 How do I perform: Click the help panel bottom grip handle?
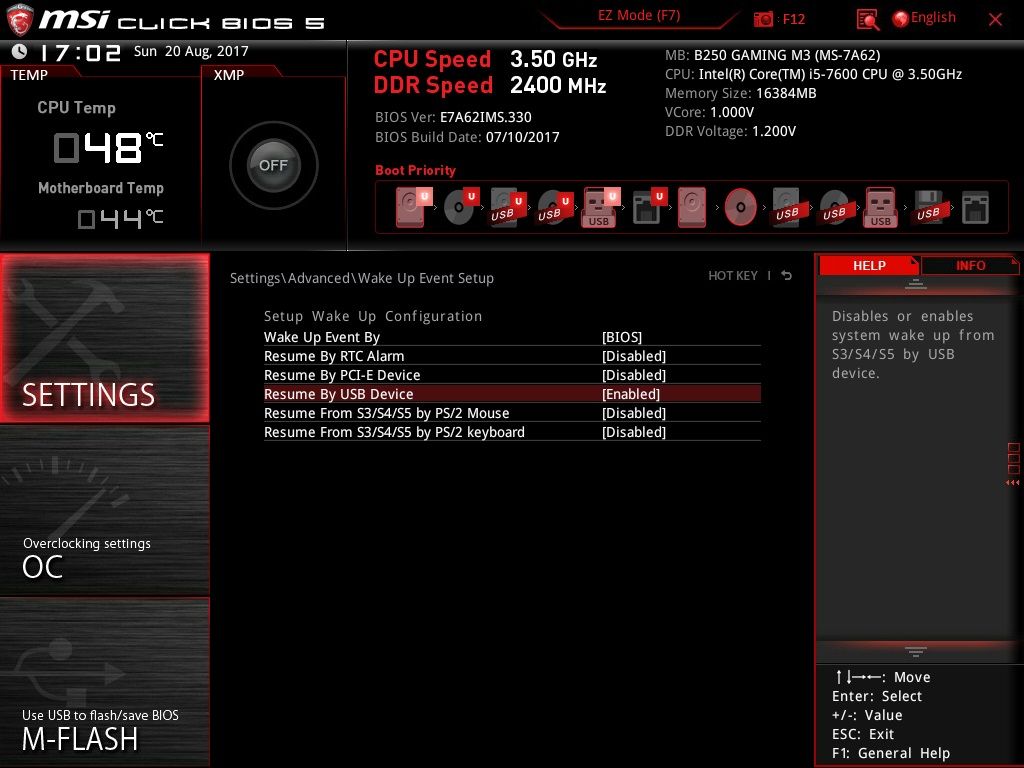pyautogui.click(x=916, y=651)
